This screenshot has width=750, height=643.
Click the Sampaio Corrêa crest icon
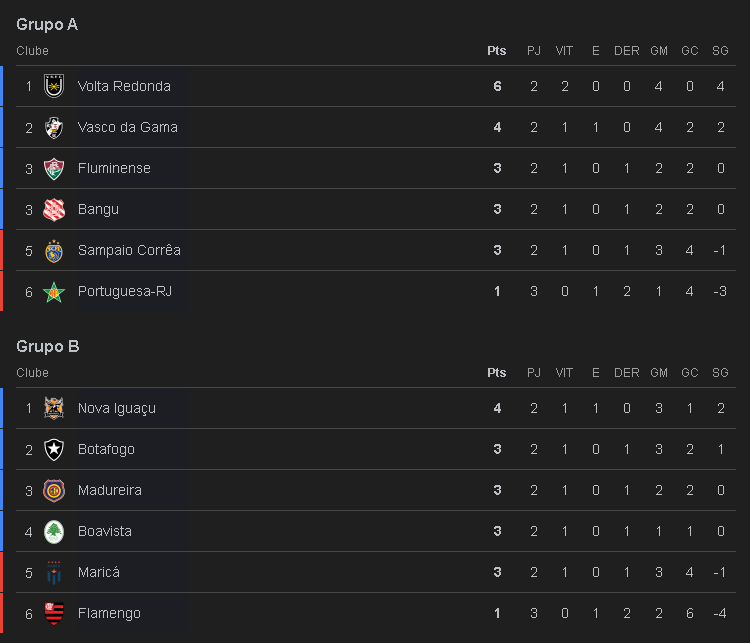coord(54,250)
